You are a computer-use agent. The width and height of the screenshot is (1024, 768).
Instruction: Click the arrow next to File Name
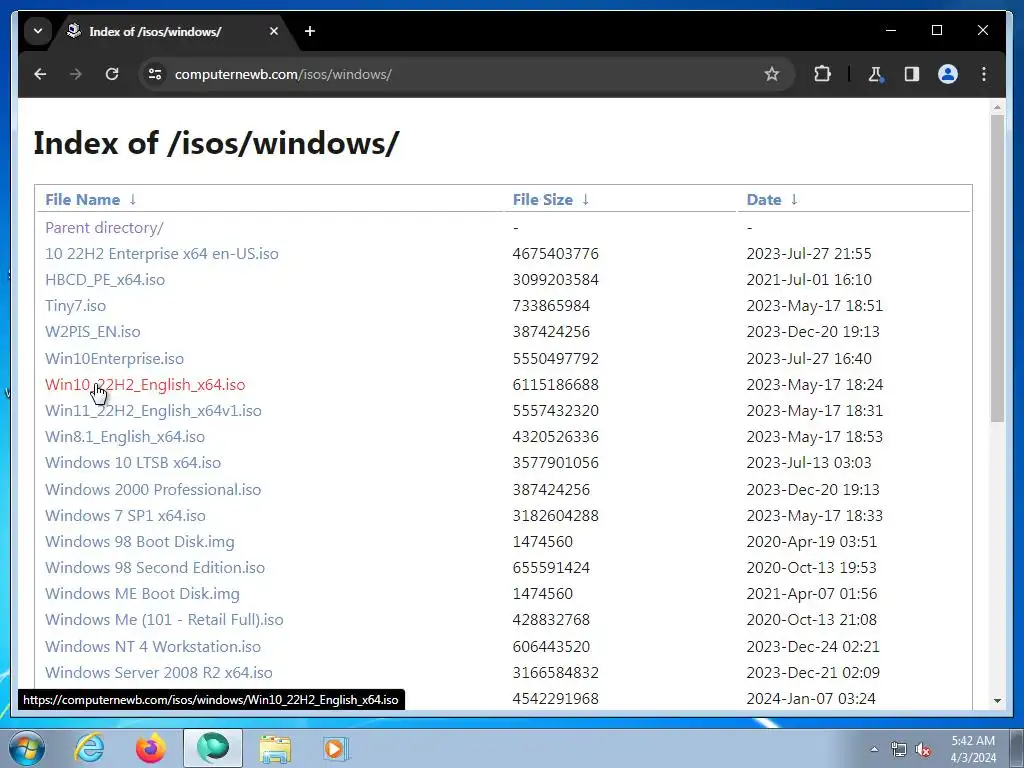tap(133, 200)
